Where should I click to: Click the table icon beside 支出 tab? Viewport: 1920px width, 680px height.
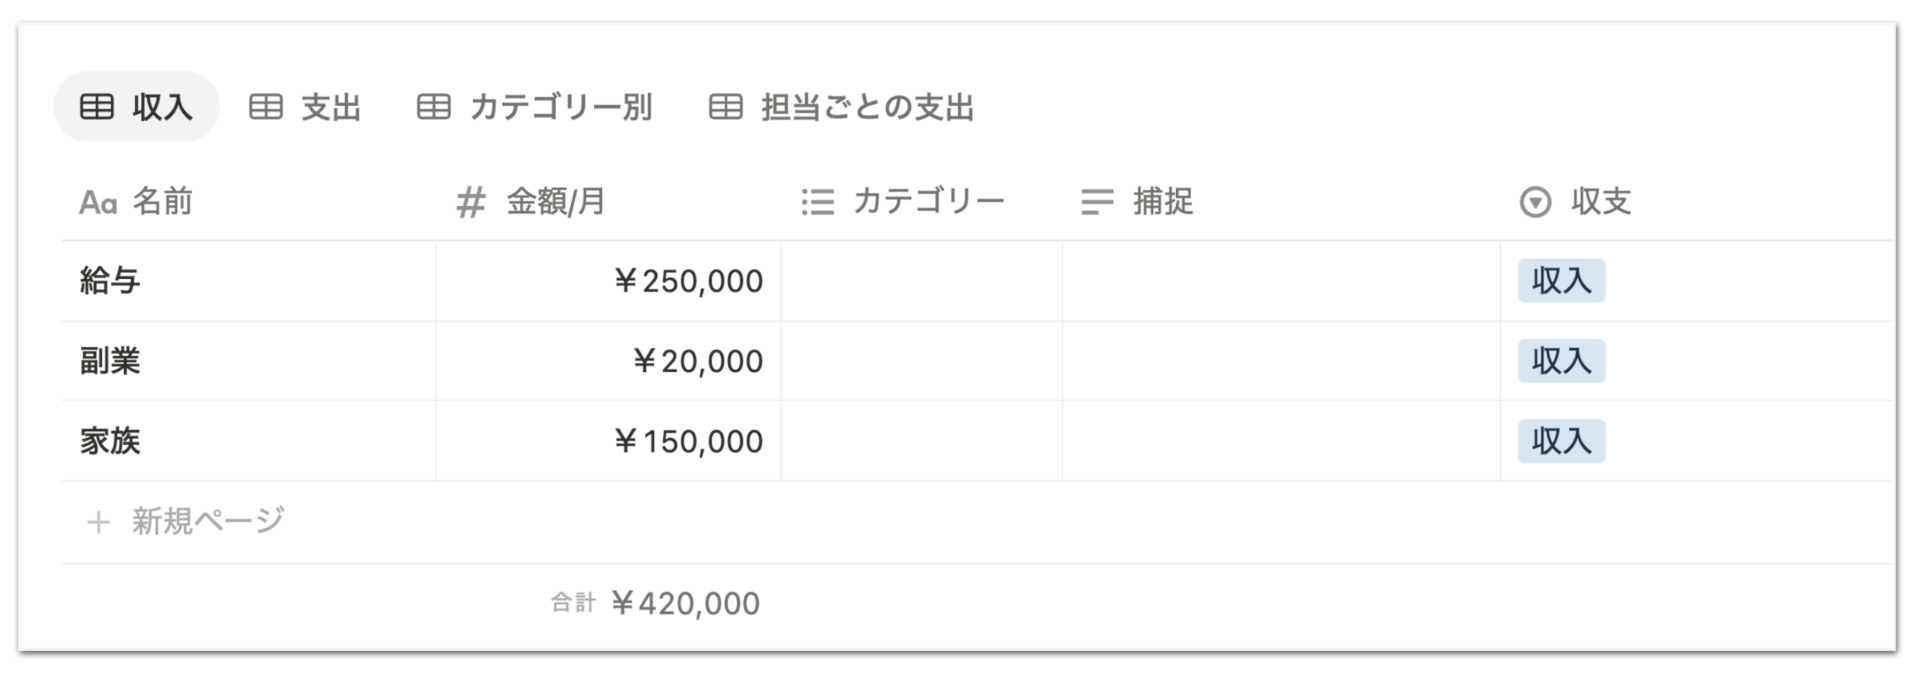click(x=266, y=107)
